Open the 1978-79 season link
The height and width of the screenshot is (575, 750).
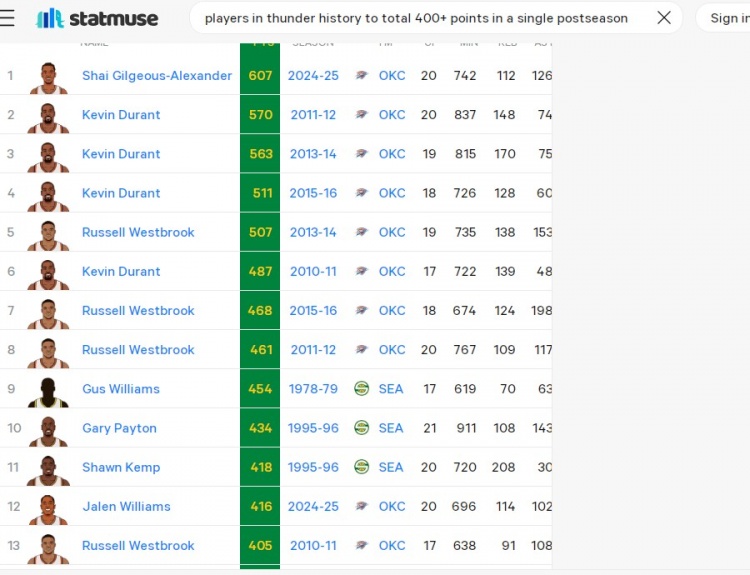313,389
